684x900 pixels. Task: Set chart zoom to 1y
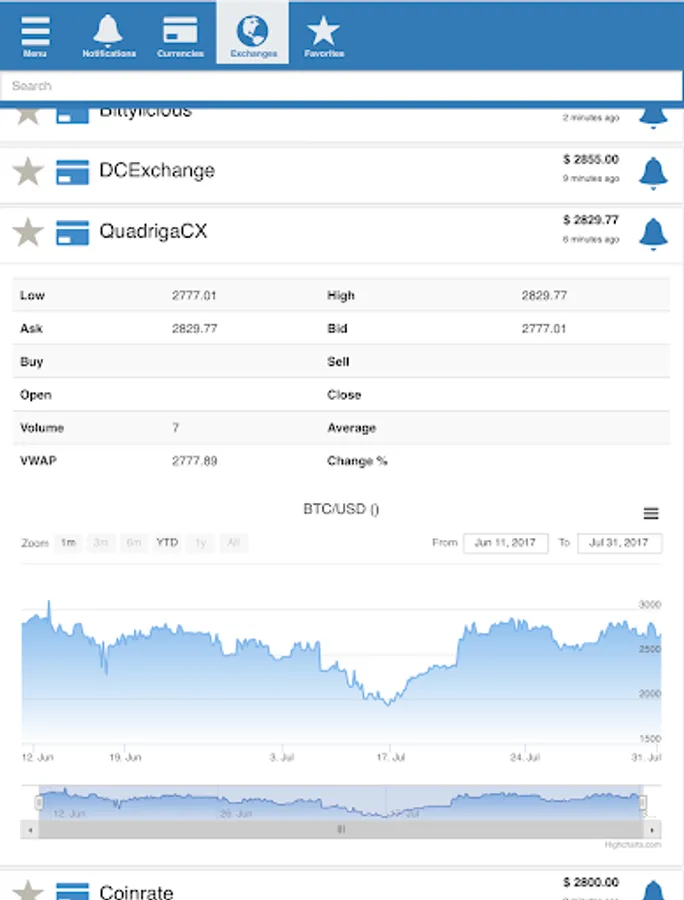point(200,542)
